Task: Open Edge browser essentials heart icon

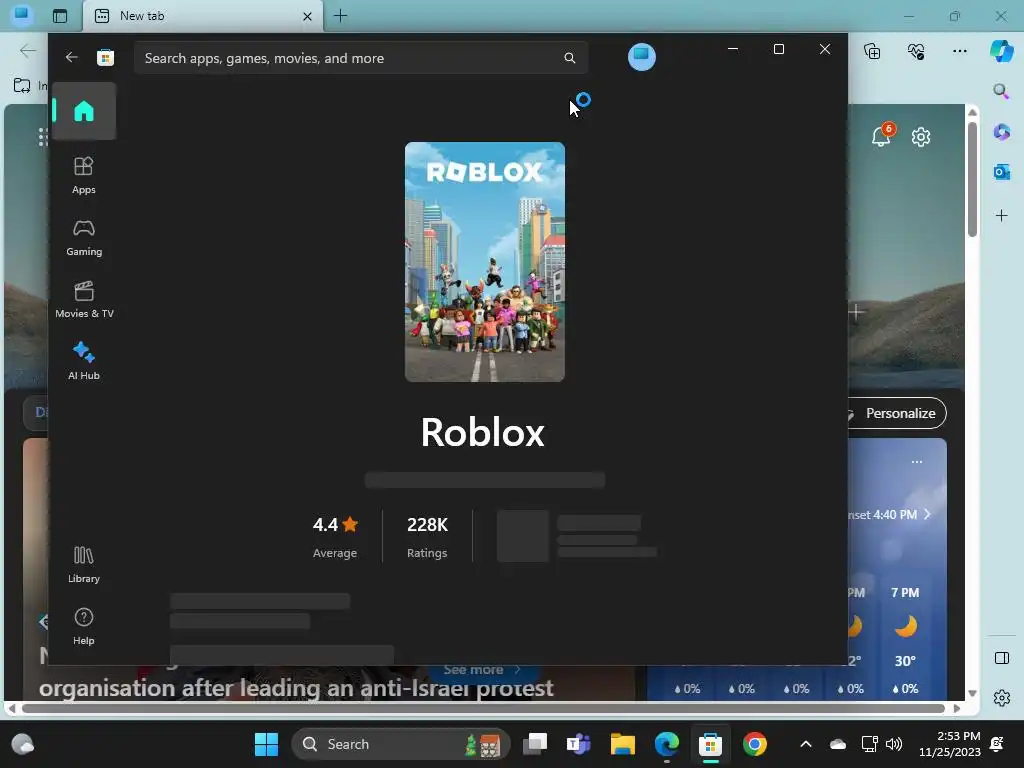Action: pos(916,51)
